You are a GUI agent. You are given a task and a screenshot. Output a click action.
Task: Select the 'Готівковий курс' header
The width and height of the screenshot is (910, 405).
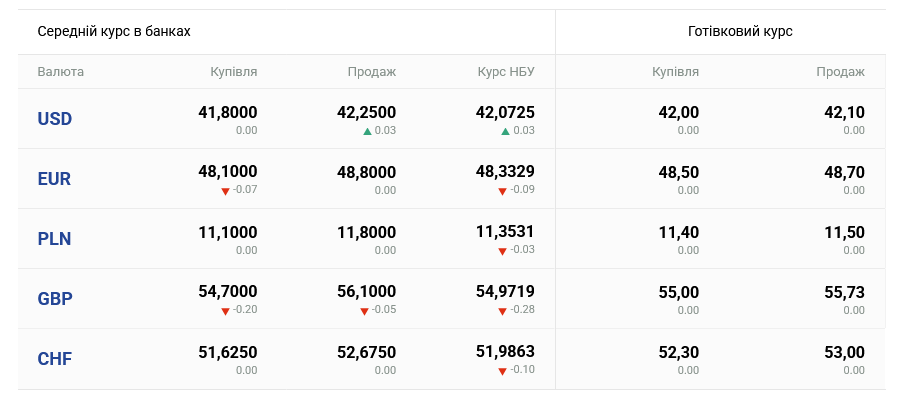point(740,31)
